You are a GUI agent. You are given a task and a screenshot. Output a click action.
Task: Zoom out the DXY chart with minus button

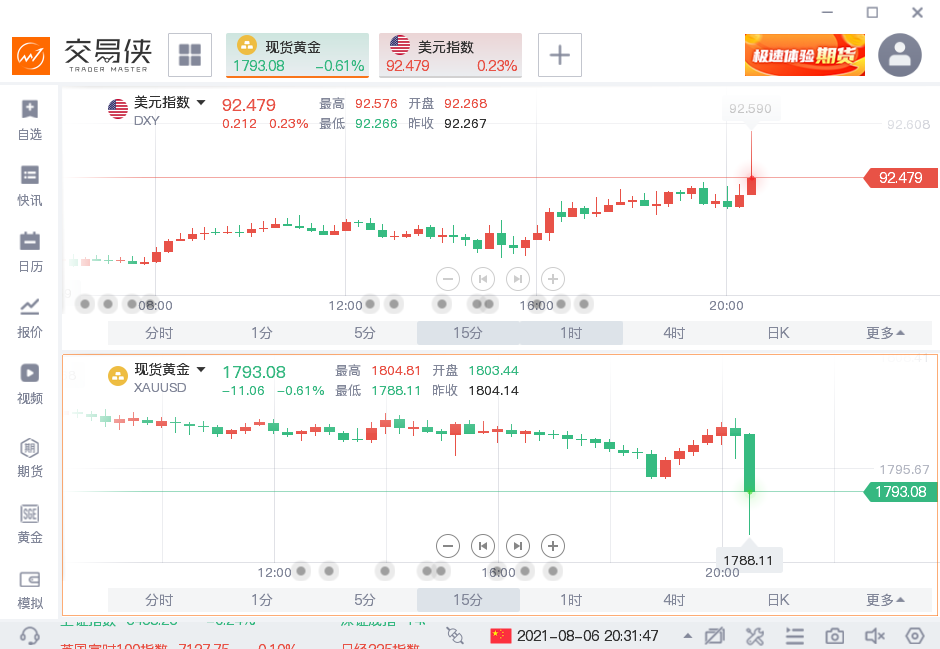[448, 279]
